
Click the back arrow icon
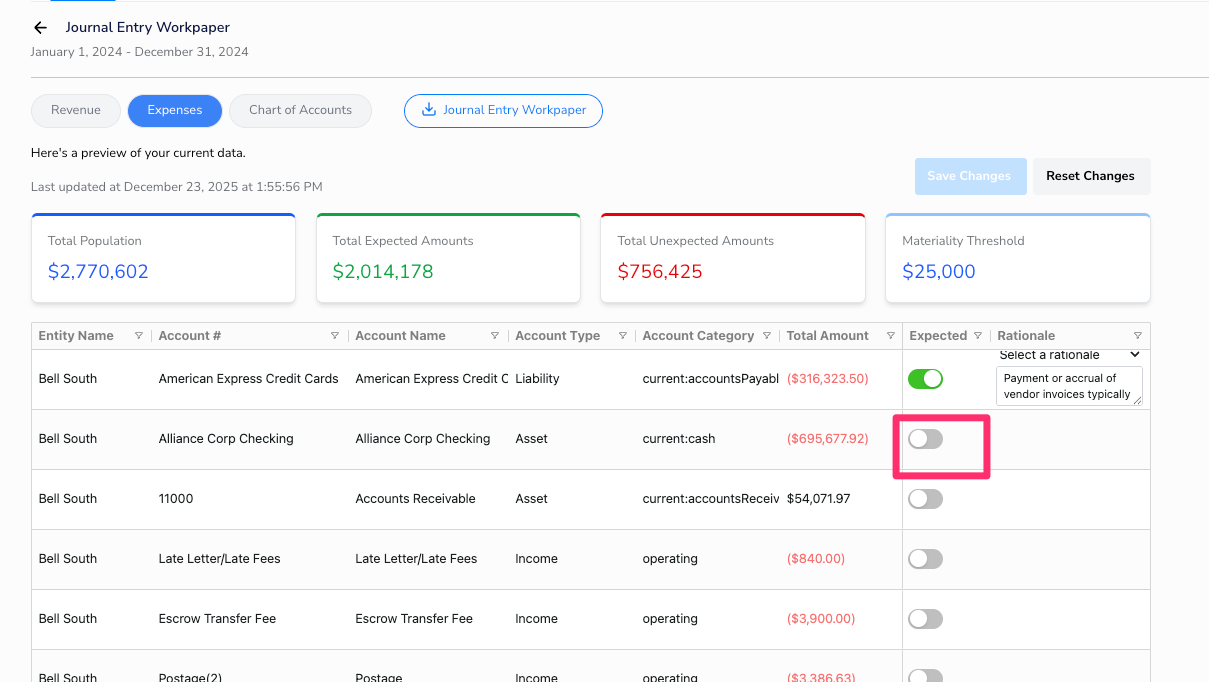tap(40, 28)
